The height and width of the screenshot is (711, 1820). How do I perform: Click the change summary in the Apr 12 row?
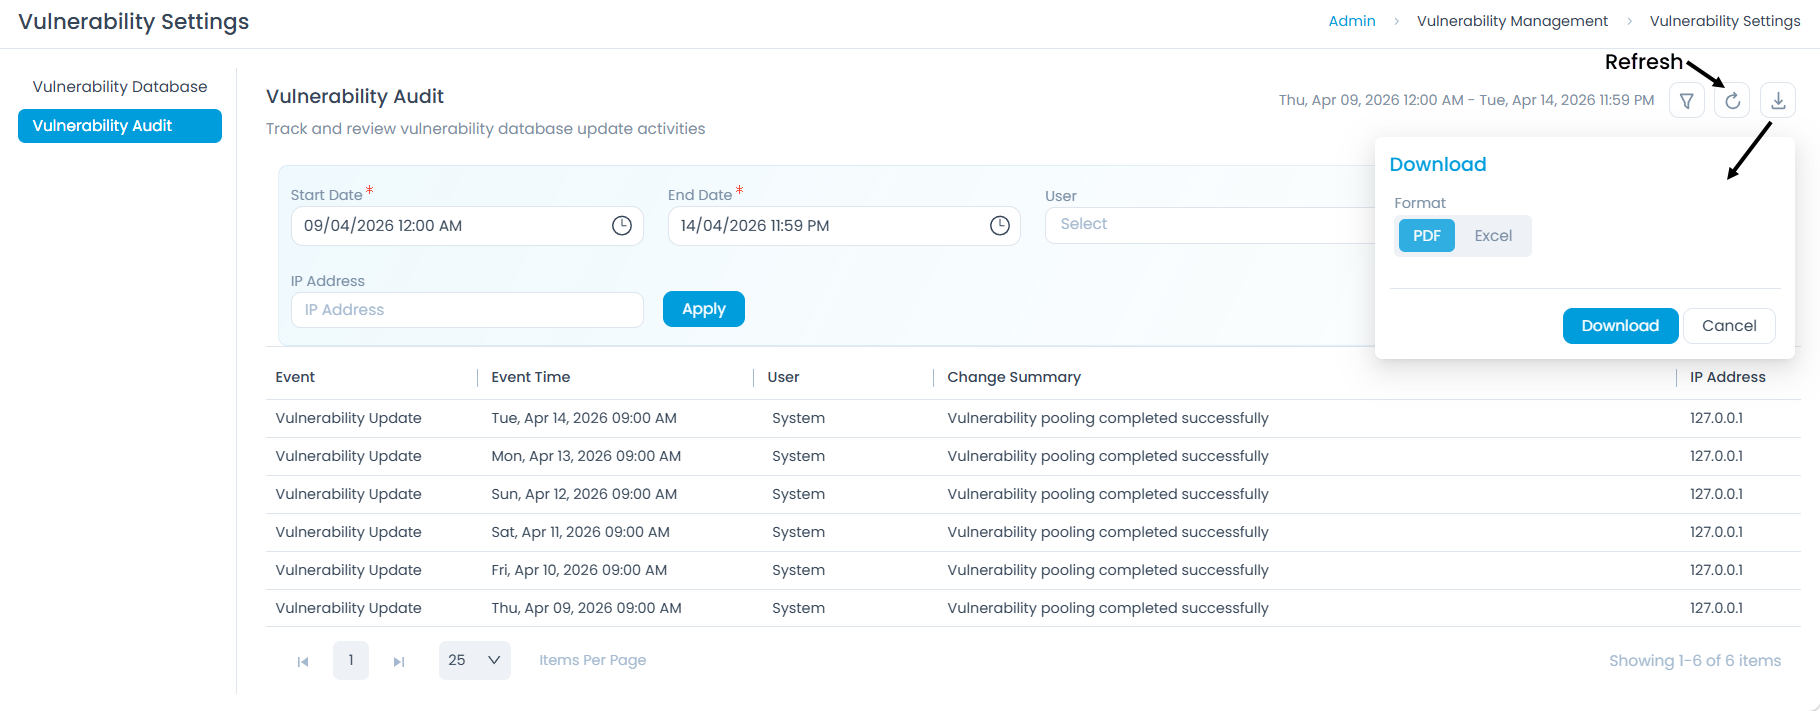click(x=1108, y=494)
